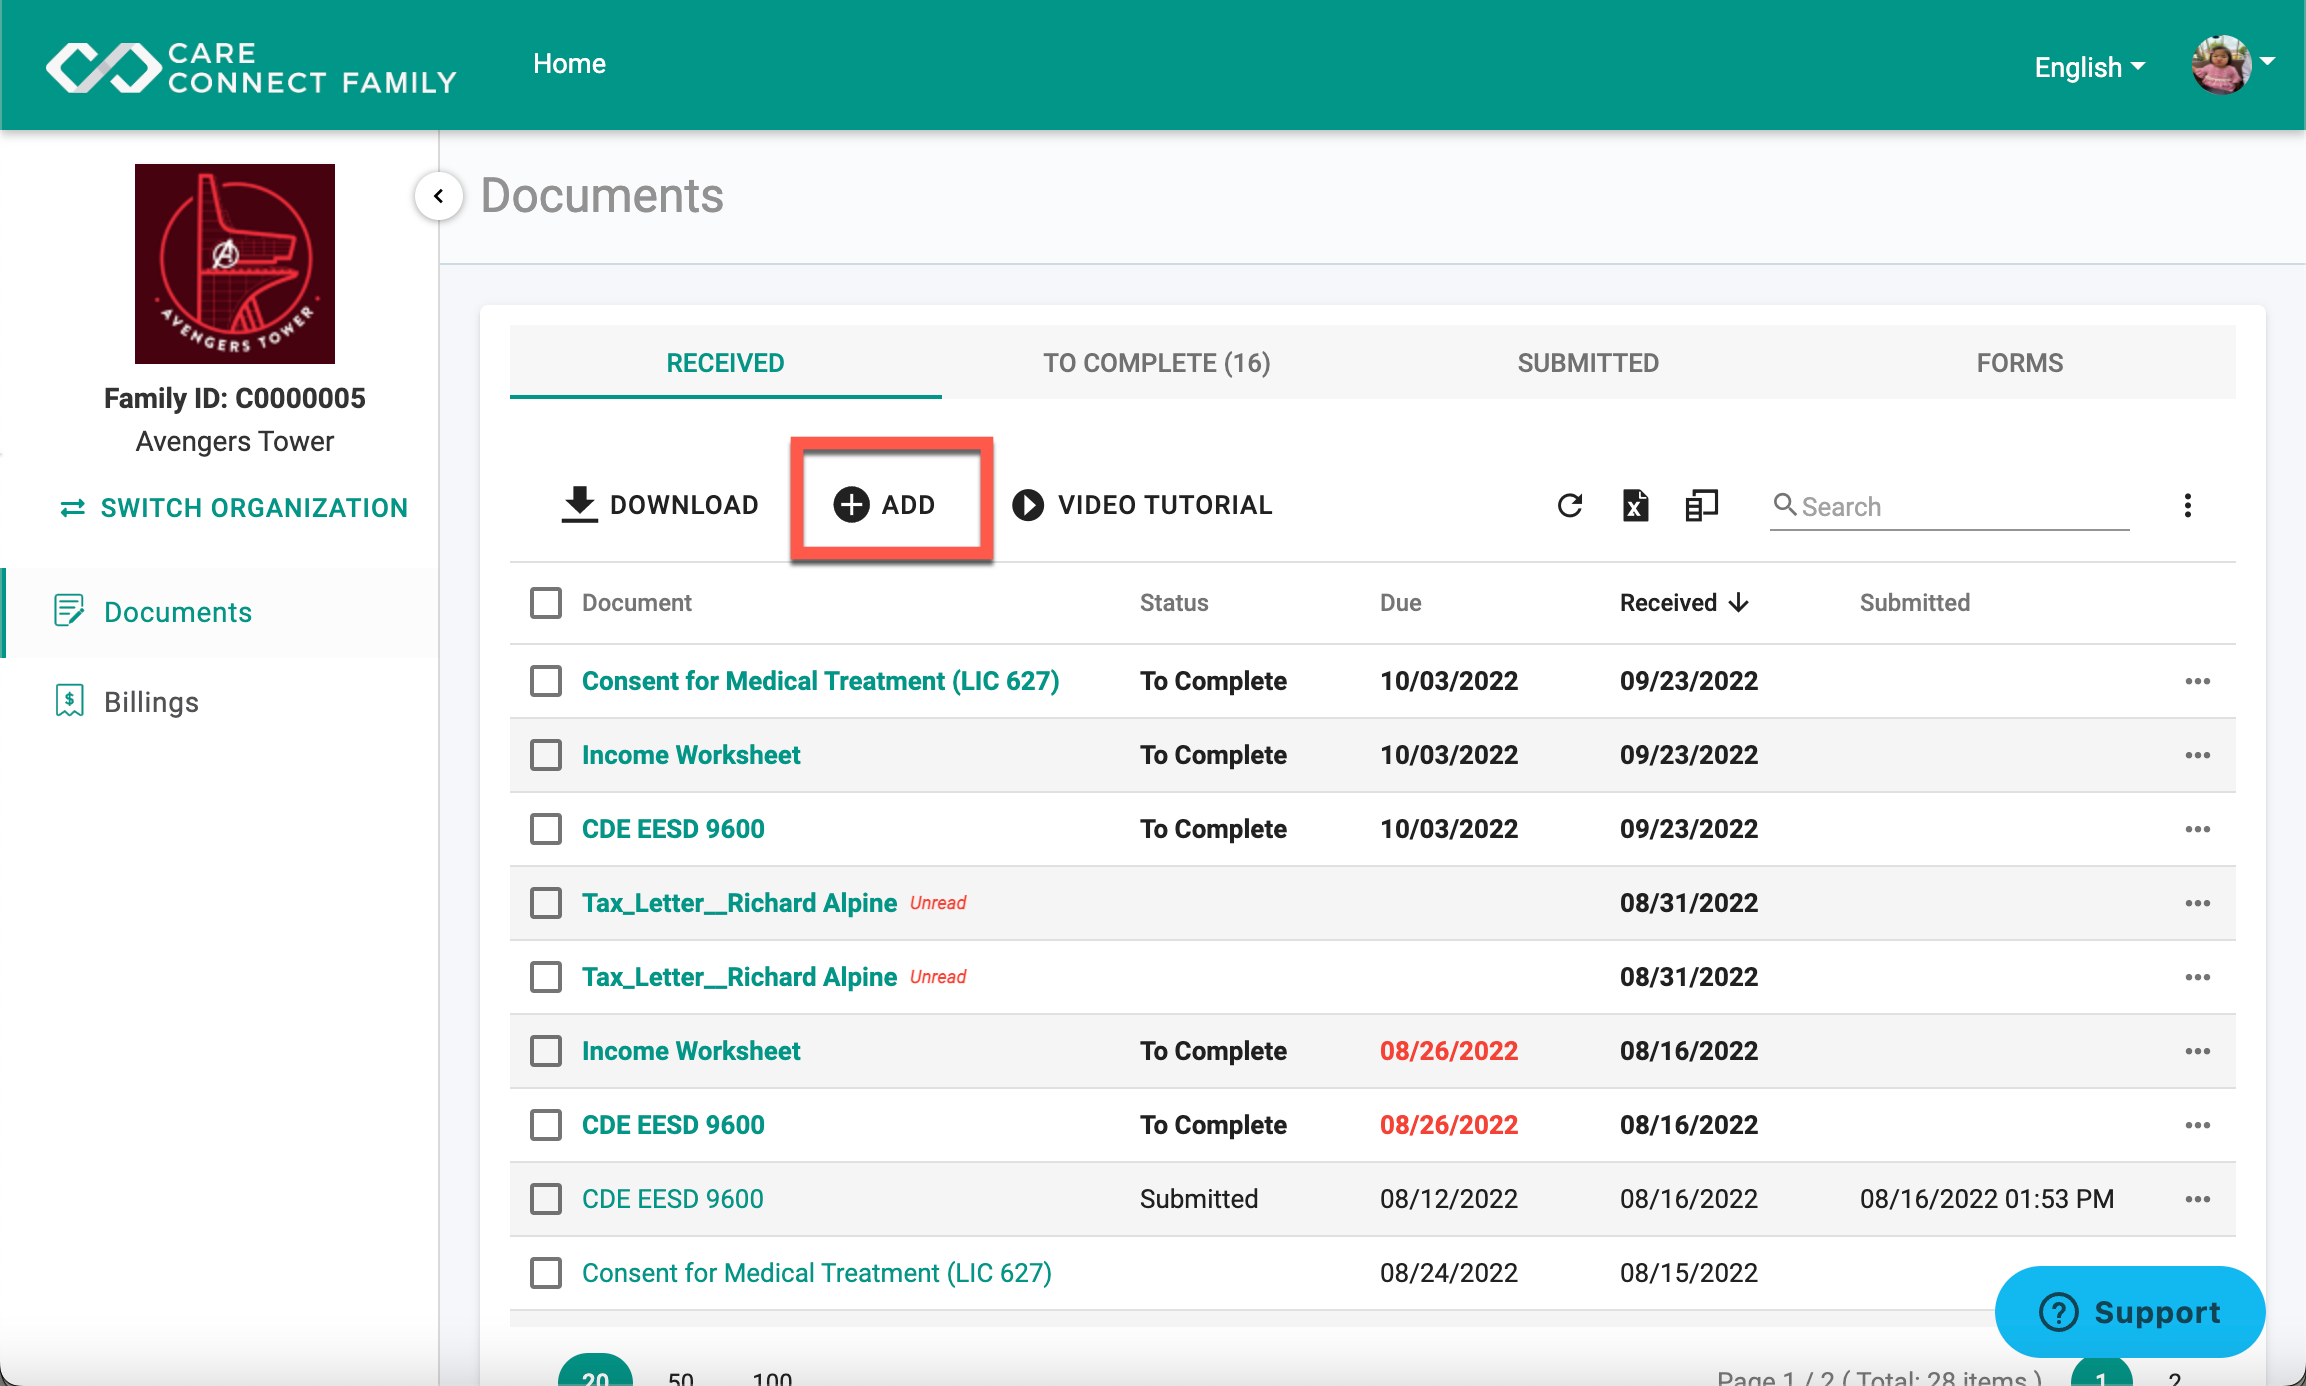Click the refresh icon
Screen dimensions: 2306x1386
pos(1570,506)
